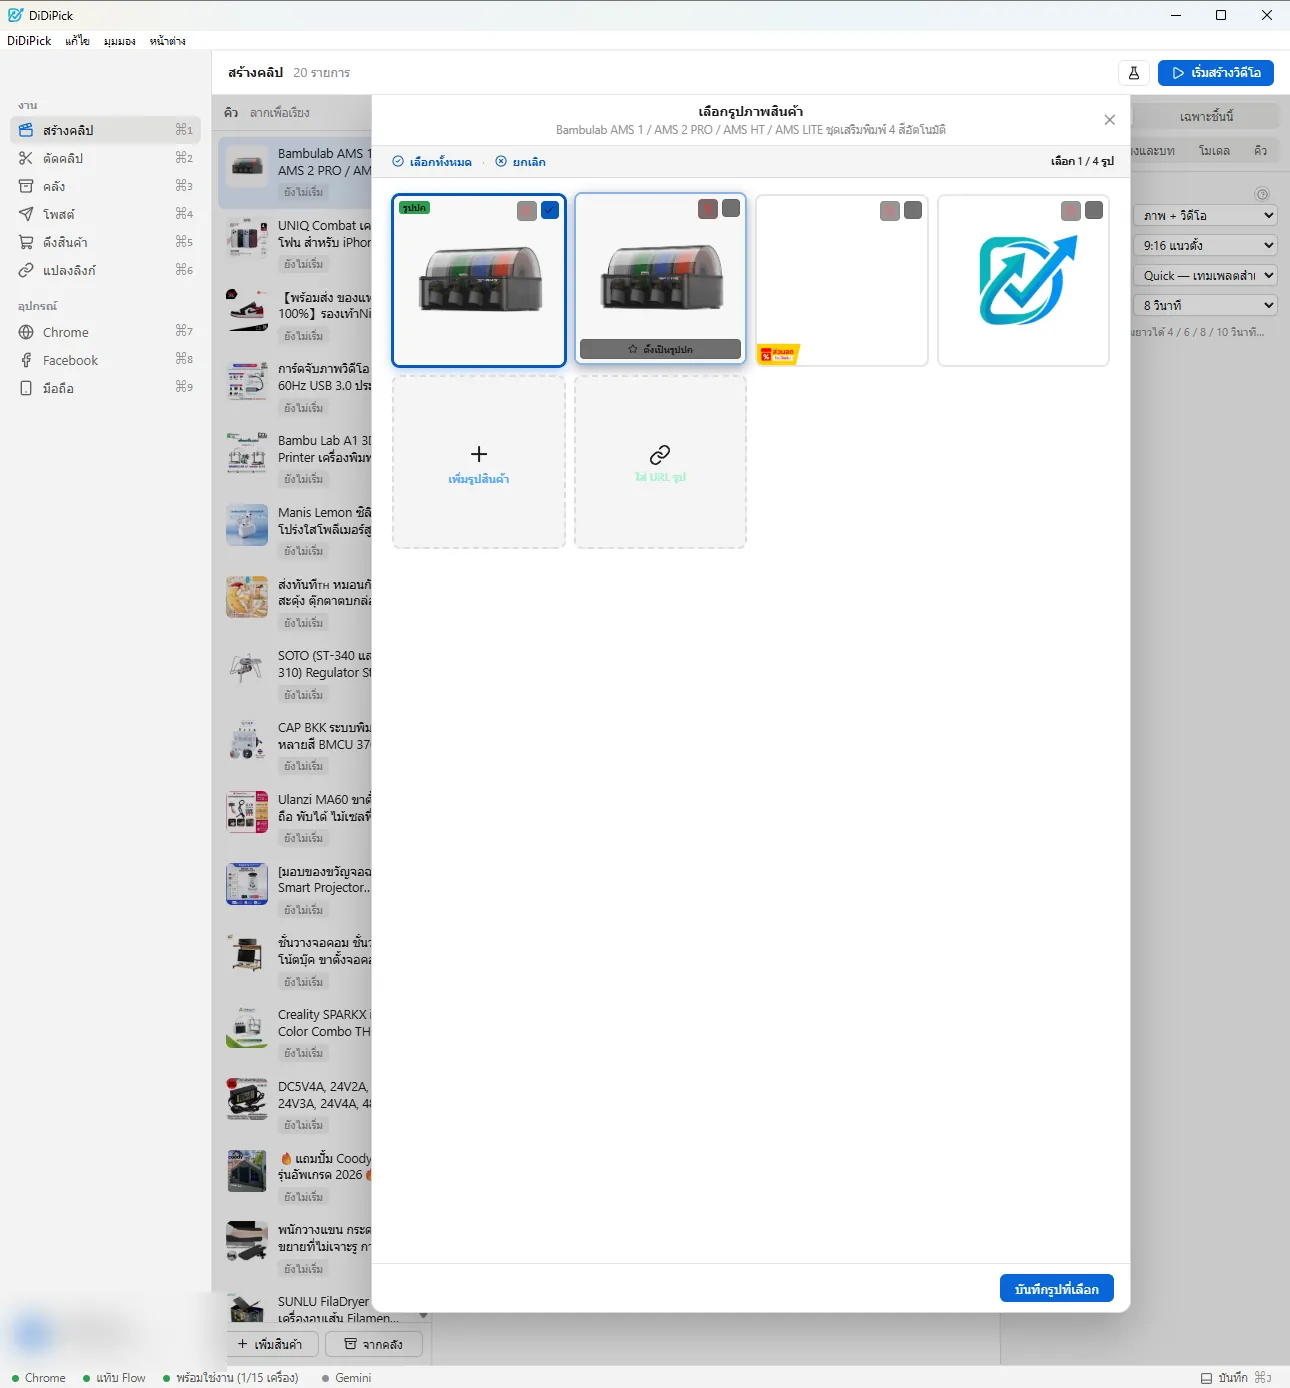Click the บันทึกรูปที่เลือก save button
Image resolution: width=1290 pixels, height=1388 pixels.
[x=1057, y=1289]
